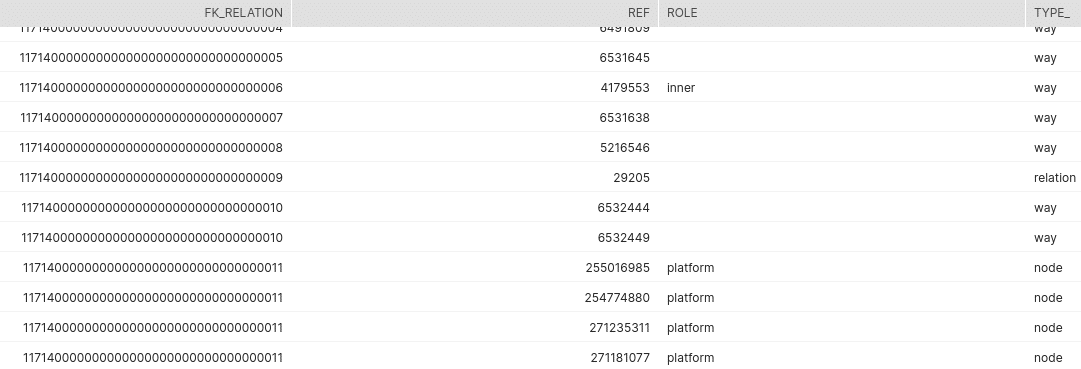This screenshot has height=369, width=1081.
Task: Select the 'relation' type cell
Action: click(x=1053, y=177)
